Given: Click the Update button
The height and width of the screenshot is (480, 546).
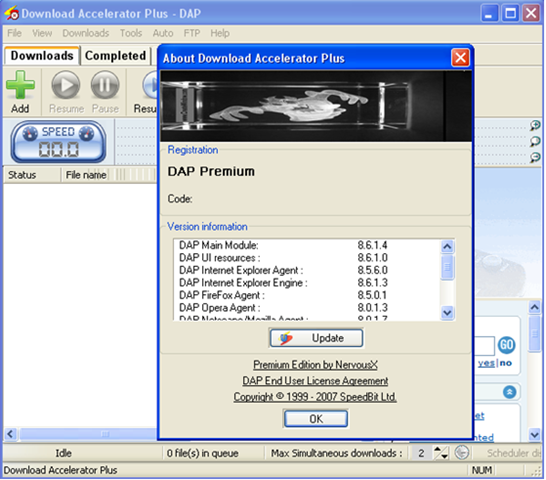Looking at the screenshot, I should click(x=316, y=338).
